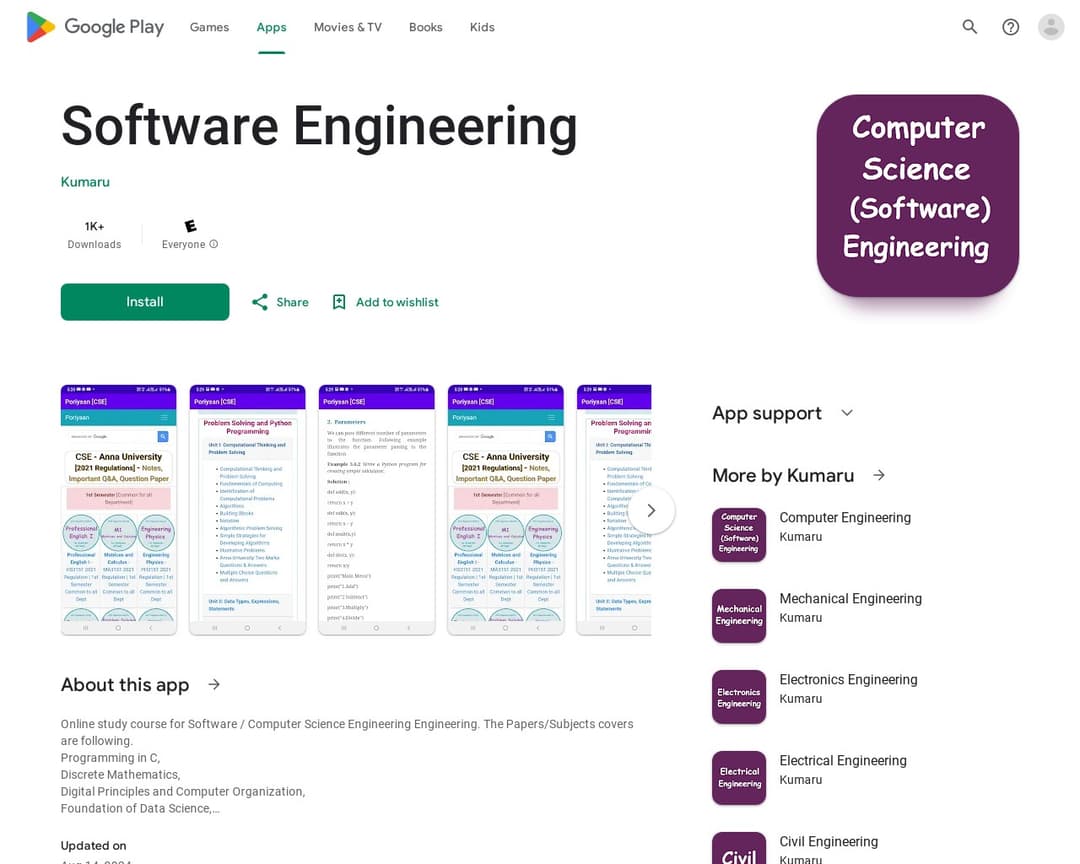Click the Software Engineering page title
This screenshot has height=864, width=1080.
tap(319, 127)
